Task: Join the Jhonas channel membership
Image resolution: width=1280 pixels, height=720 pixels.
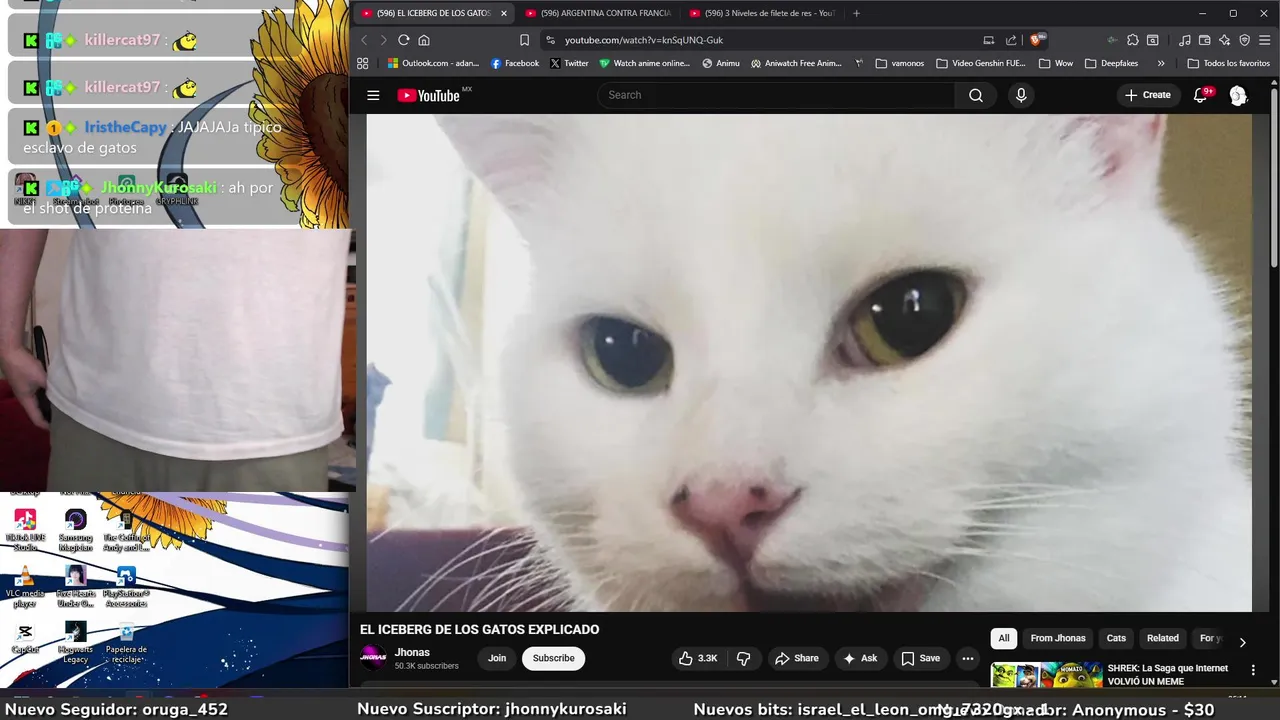Action: click(x=497, y=658)
